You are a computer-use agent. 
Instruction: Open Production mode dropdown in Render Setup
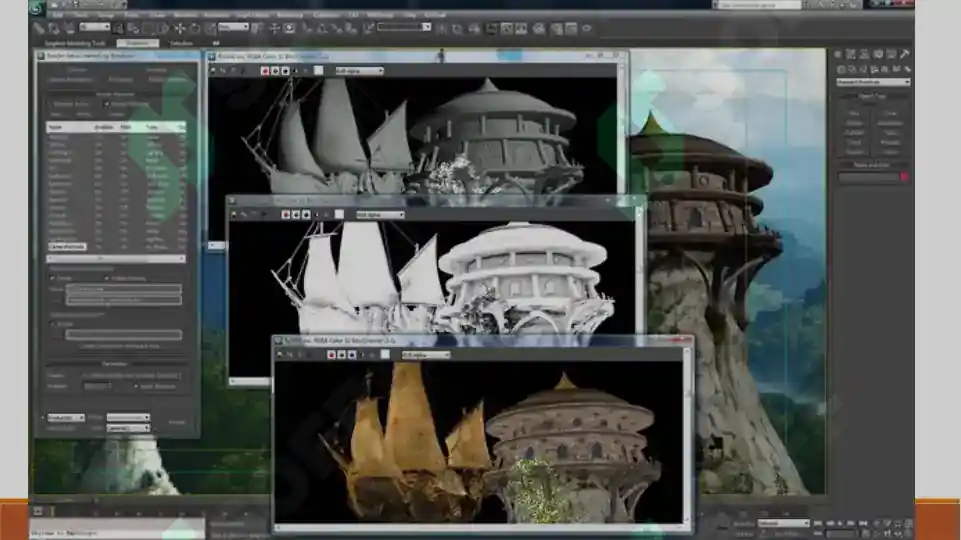click(66, 417)
